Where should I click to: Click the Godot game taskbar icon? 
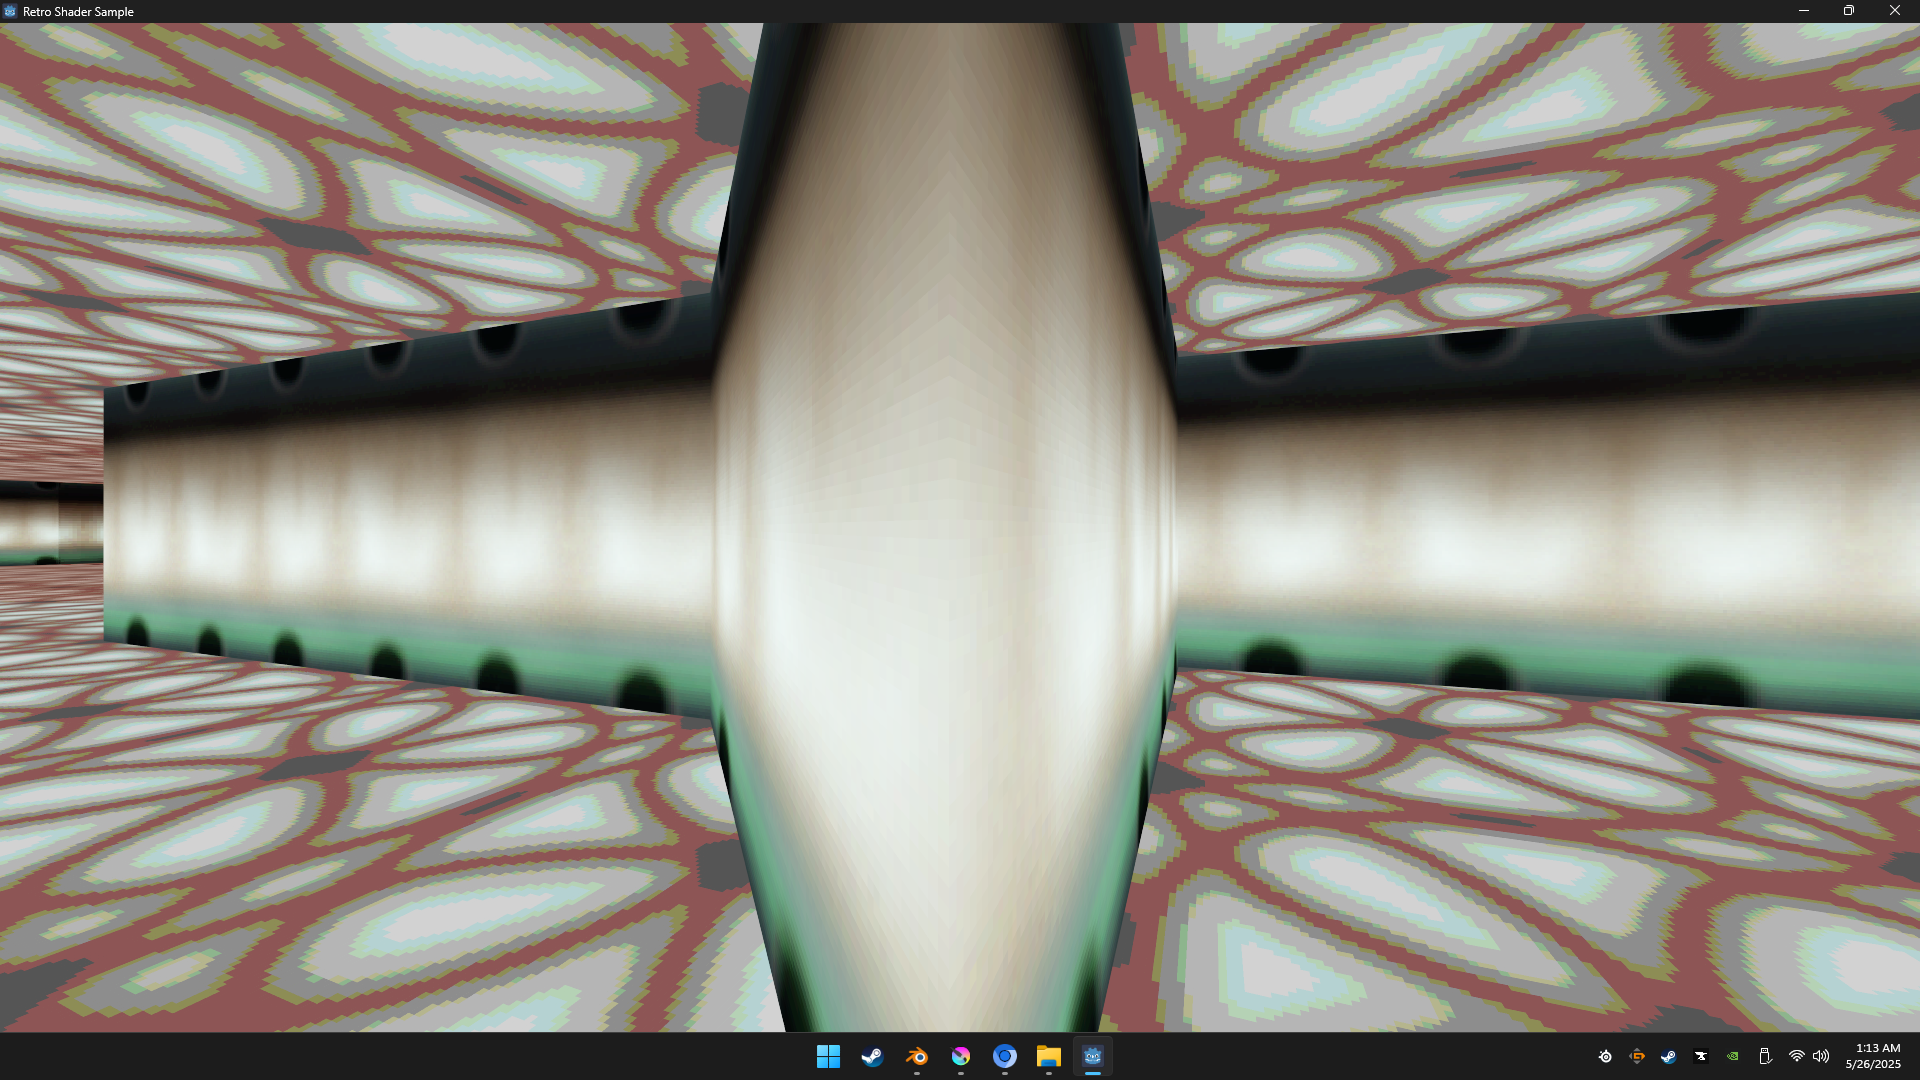(1092, 1056)
